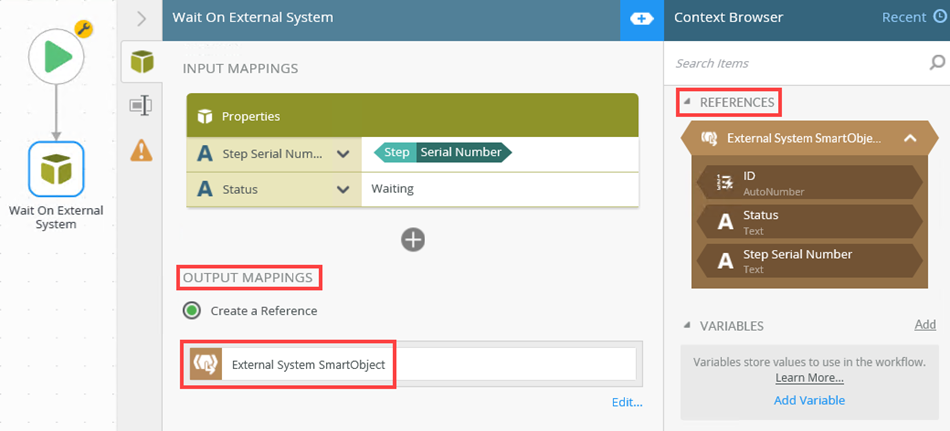Click the add property plus circle
The height and width of the screenshot is (431, 950).
point(412,239)
